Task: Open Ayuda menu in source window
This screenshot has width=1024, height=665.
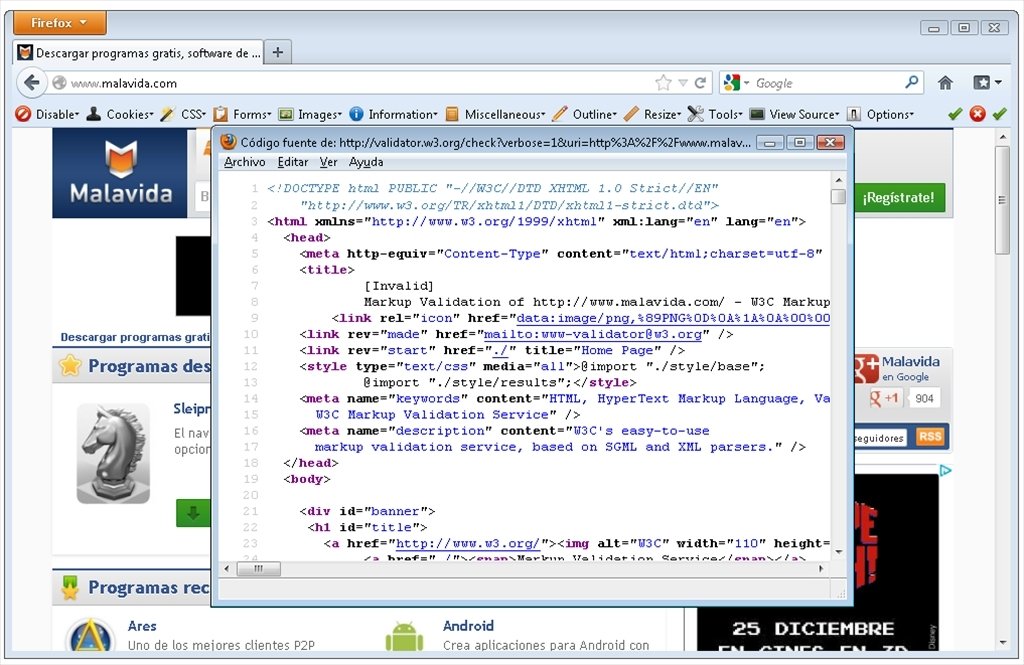Action: (366, 162)
